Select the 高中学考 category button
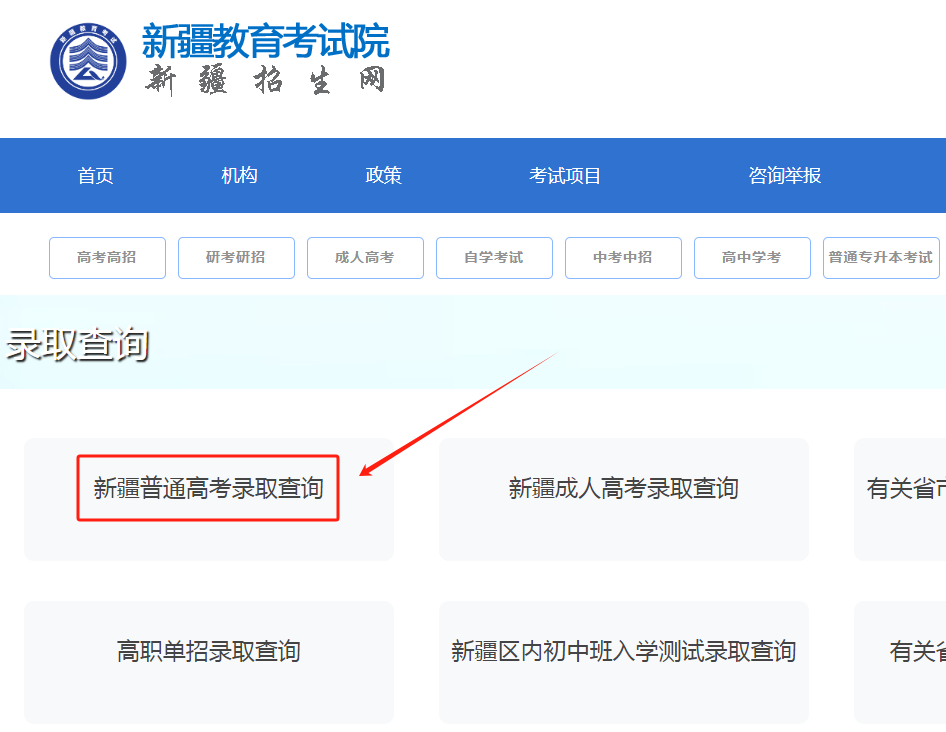The image size is (946, 732). pyautogui.click(x=752, y=258)
